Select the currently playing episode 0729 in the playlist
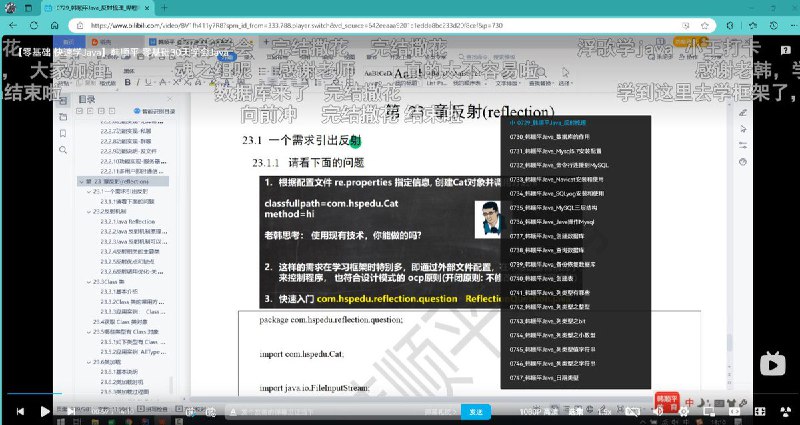The width and height of the screenshot is (800, 425). coord(560,122)
